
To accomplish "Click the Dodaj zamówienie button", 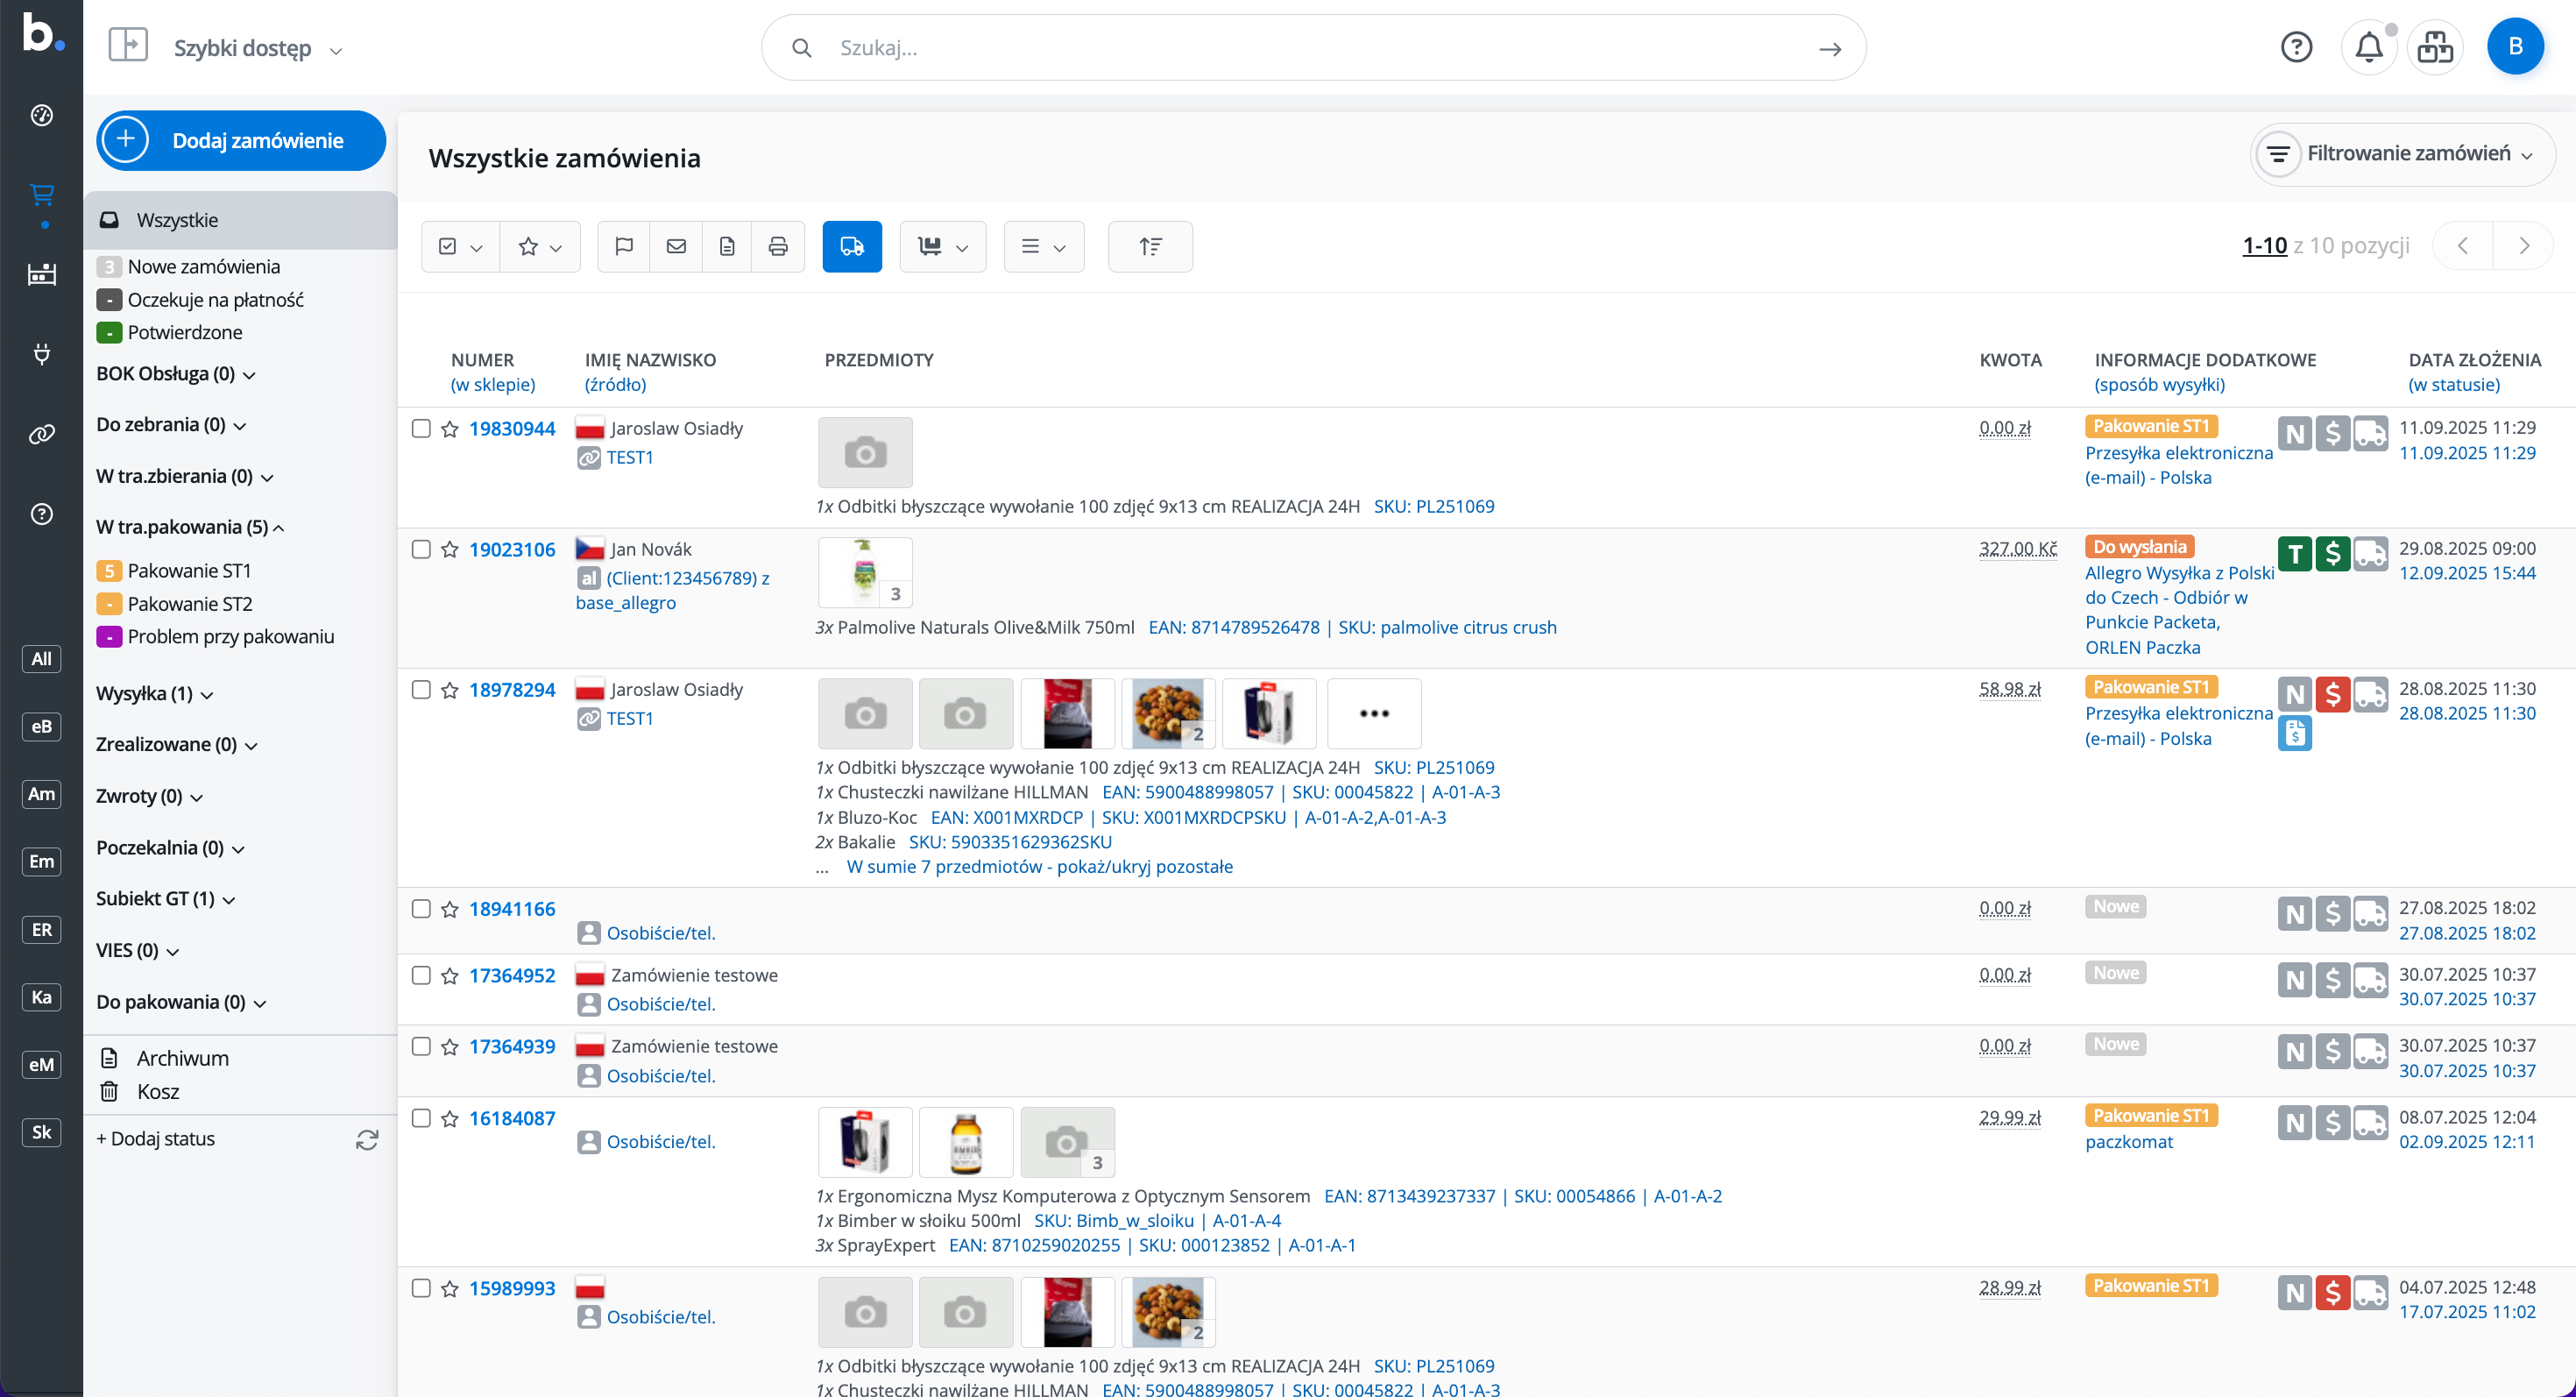I will tap(241, 140).
